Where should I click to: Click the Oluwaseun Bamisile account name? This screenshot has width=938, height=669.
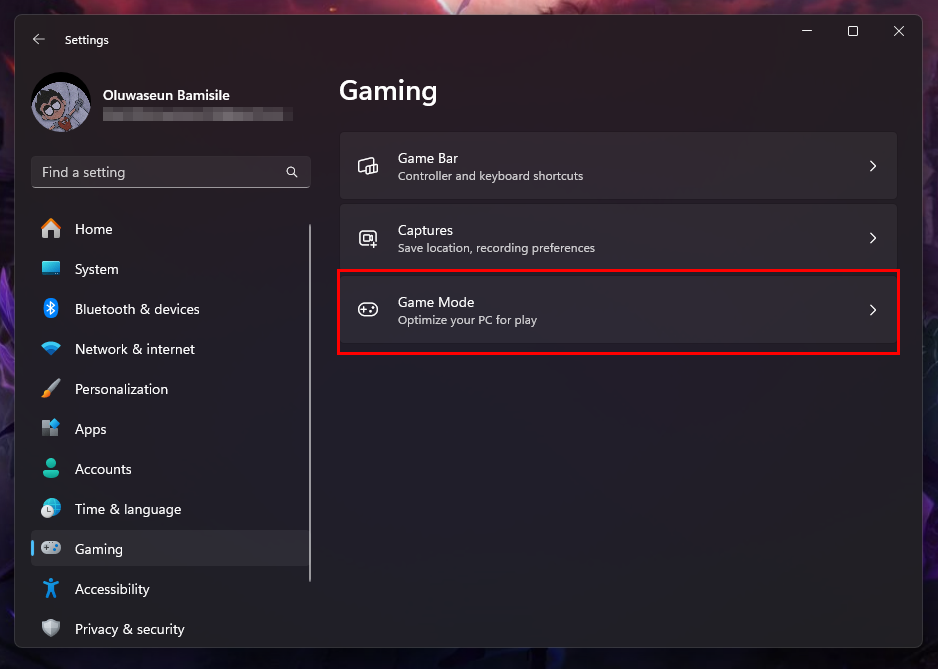click(x=166, y=95)
